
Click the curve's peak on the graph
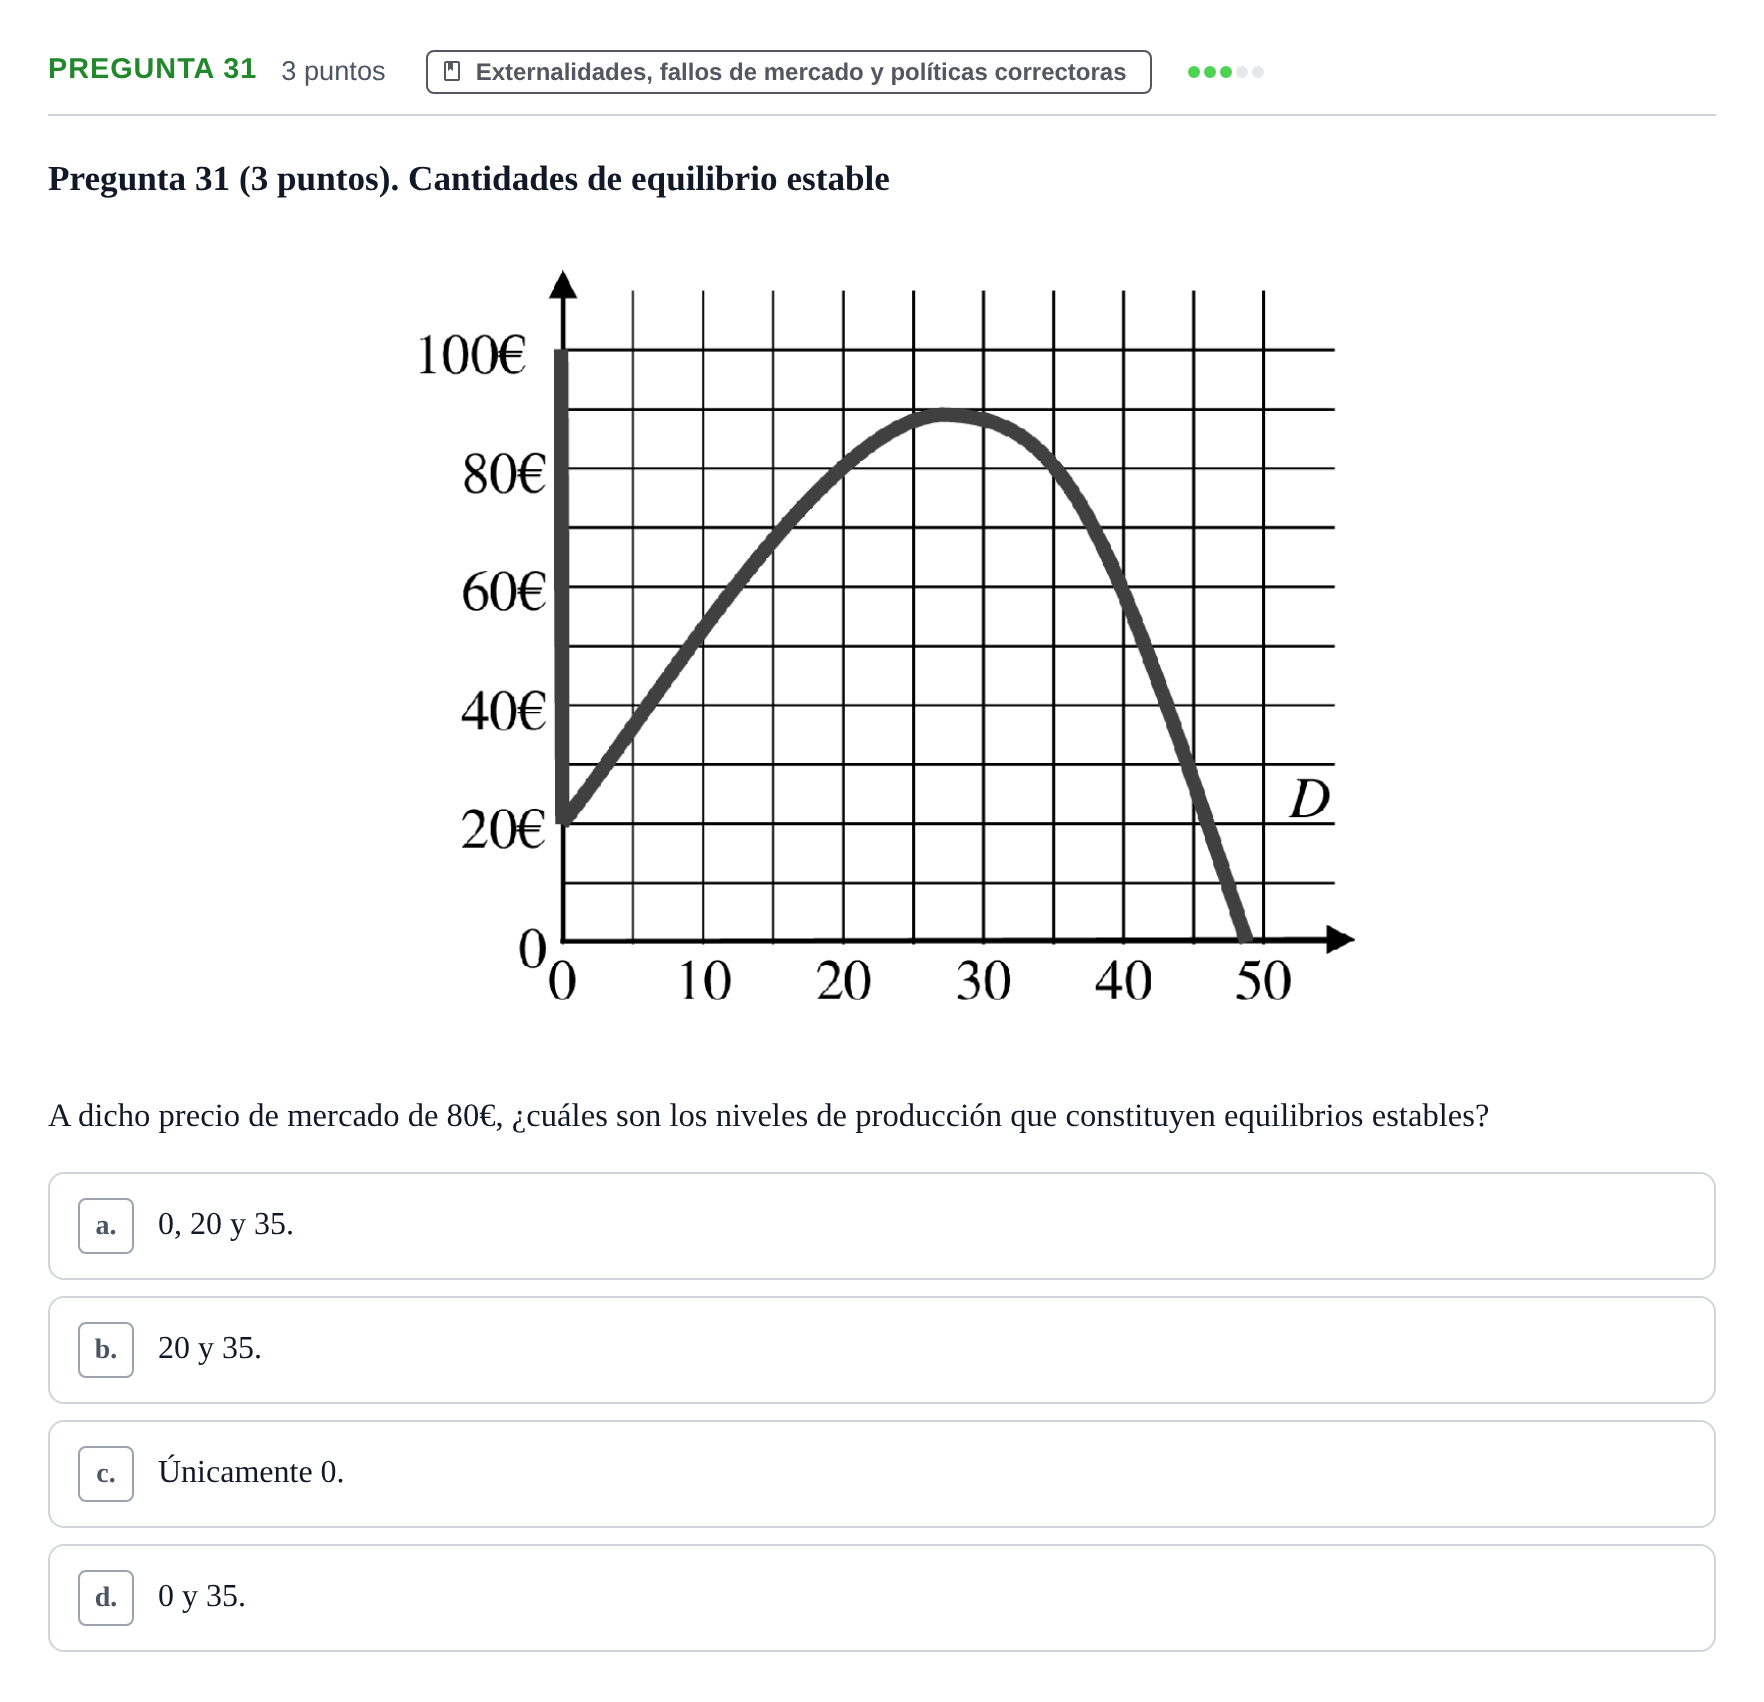[x=944, y=414]
